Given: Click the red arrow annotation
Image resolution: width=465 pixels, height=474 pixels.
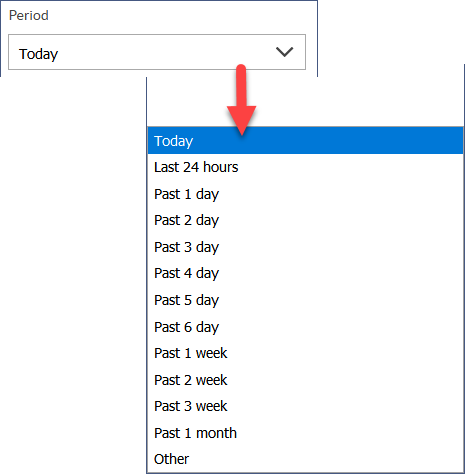Looking at the screenshot, I should (x=241, y=100).
